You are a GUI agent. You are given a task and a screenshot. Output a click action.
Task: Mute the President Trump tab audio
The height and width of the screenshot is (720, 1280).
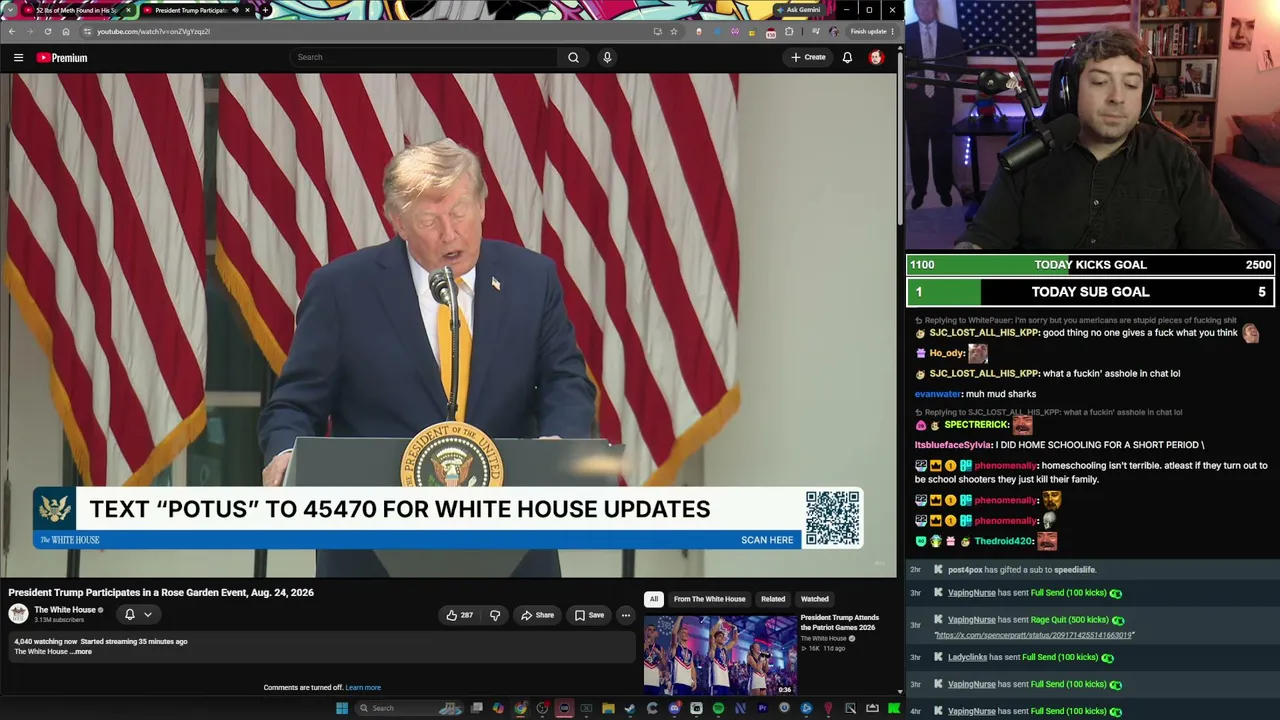235,10
